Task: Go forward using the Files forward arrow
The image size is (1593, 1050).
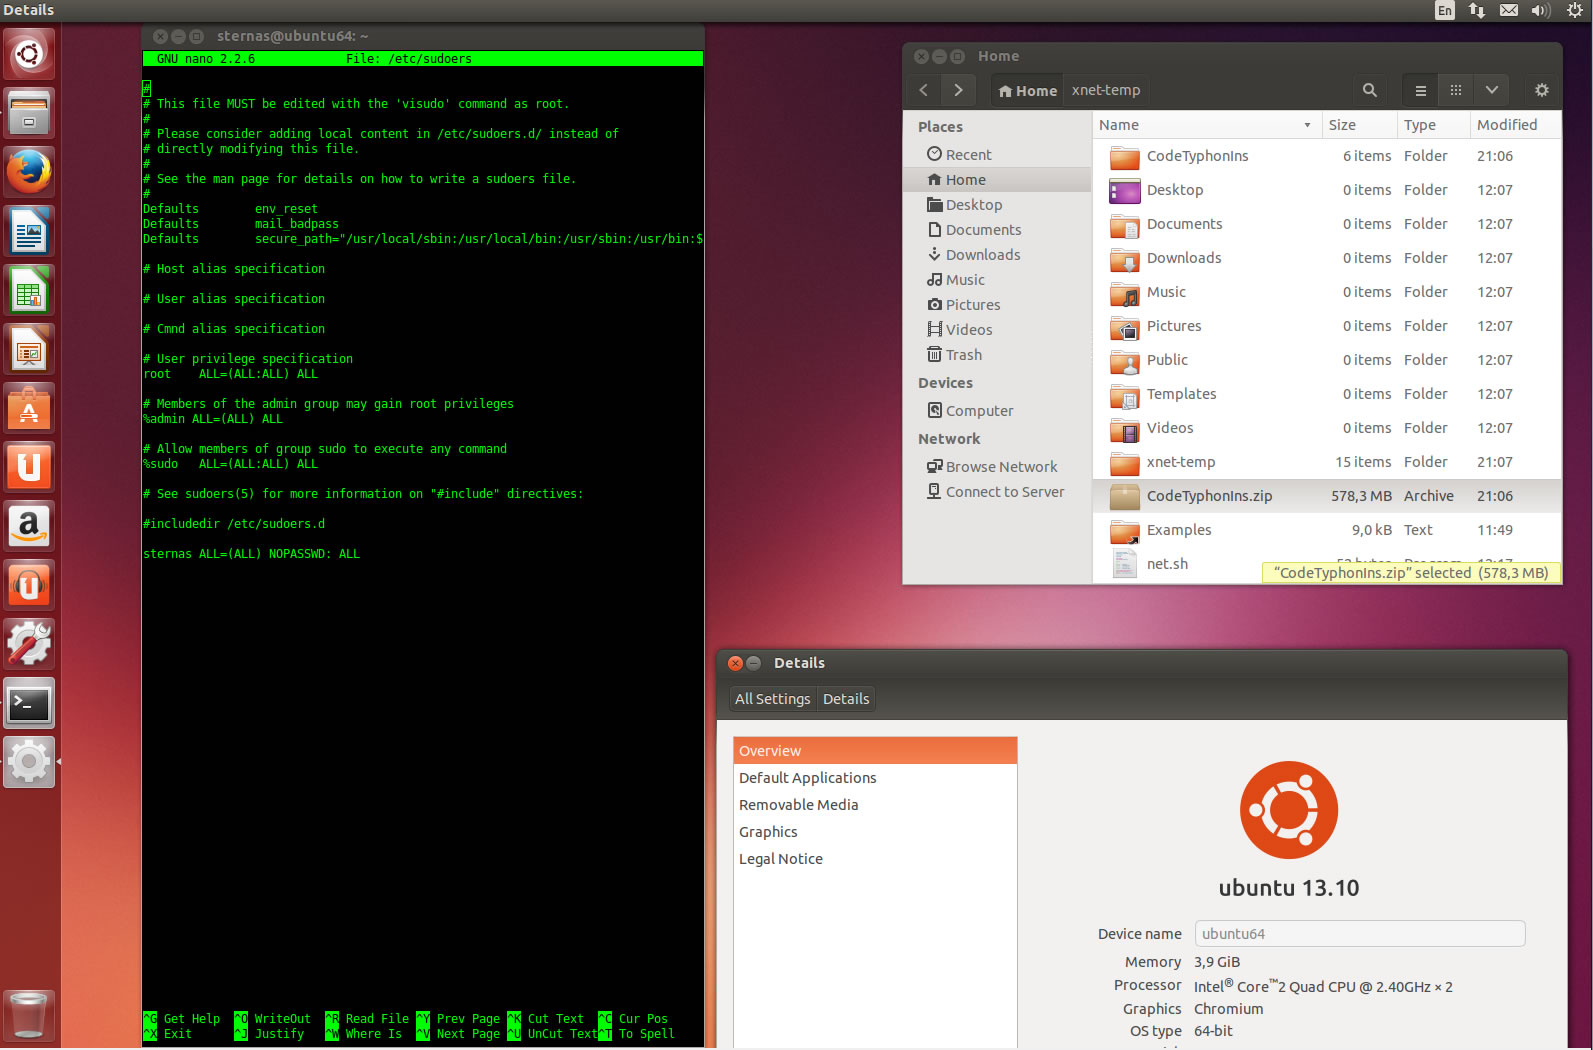Action: [958, 90]
